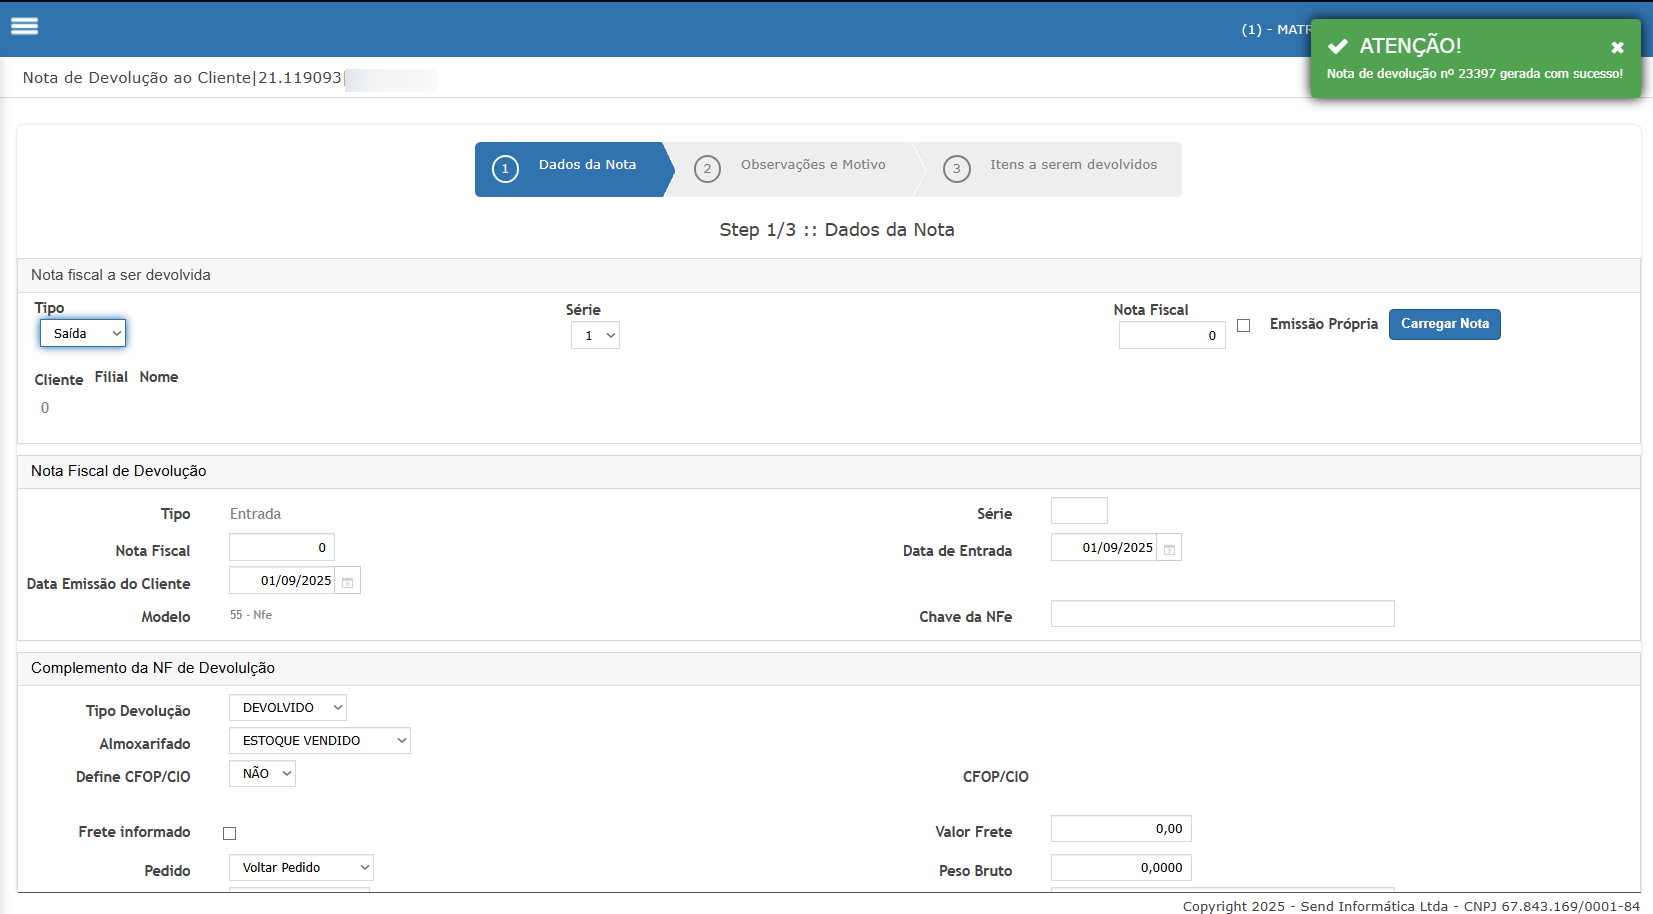Open the Tipo Saída dropdown
Screen dimensions: 1653x914
[83, 334]
